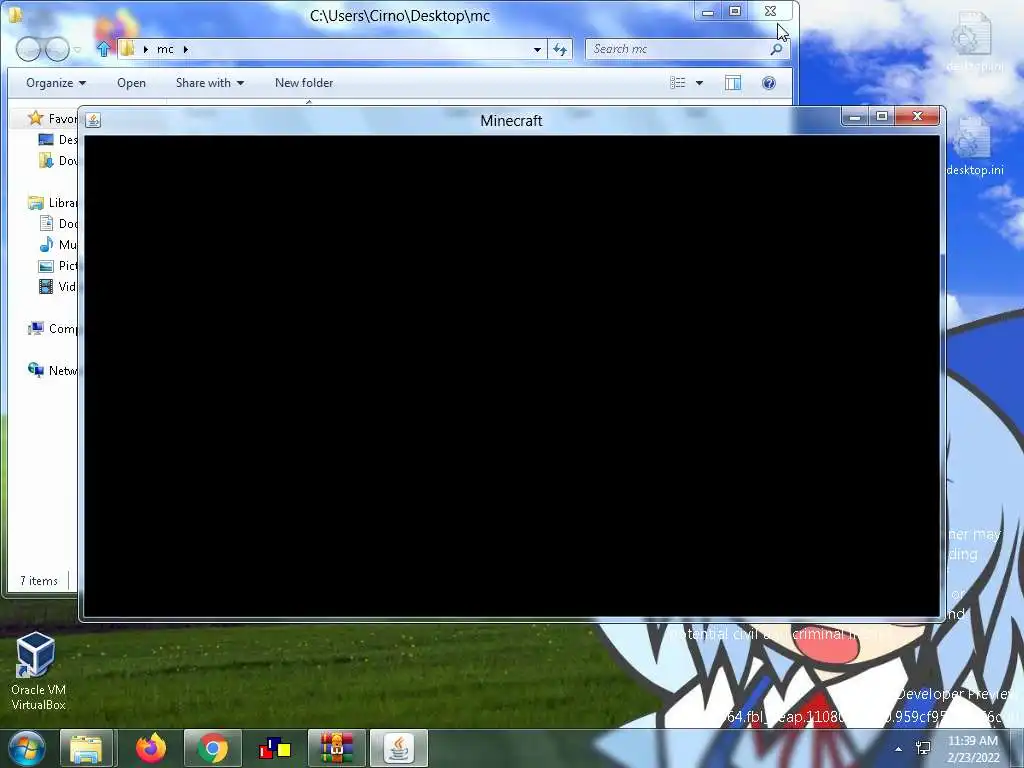This screenshot has width=1024, height=768.
Task: Expand the address bar history dropdown
Action: point(537,49)
